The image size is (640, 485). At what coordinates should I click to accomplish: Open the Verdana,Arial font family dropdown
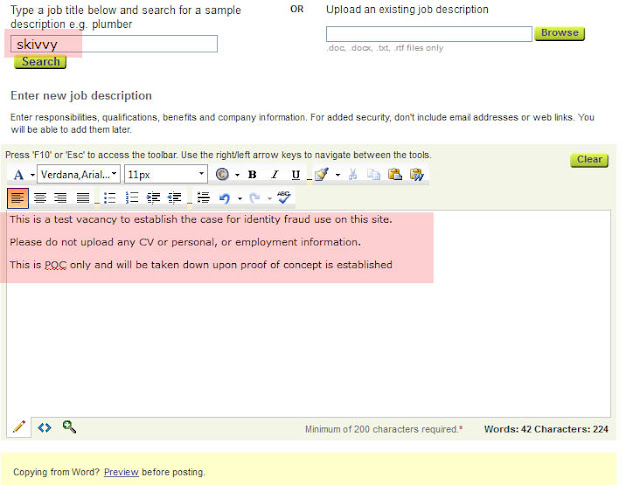pos(79,174)
